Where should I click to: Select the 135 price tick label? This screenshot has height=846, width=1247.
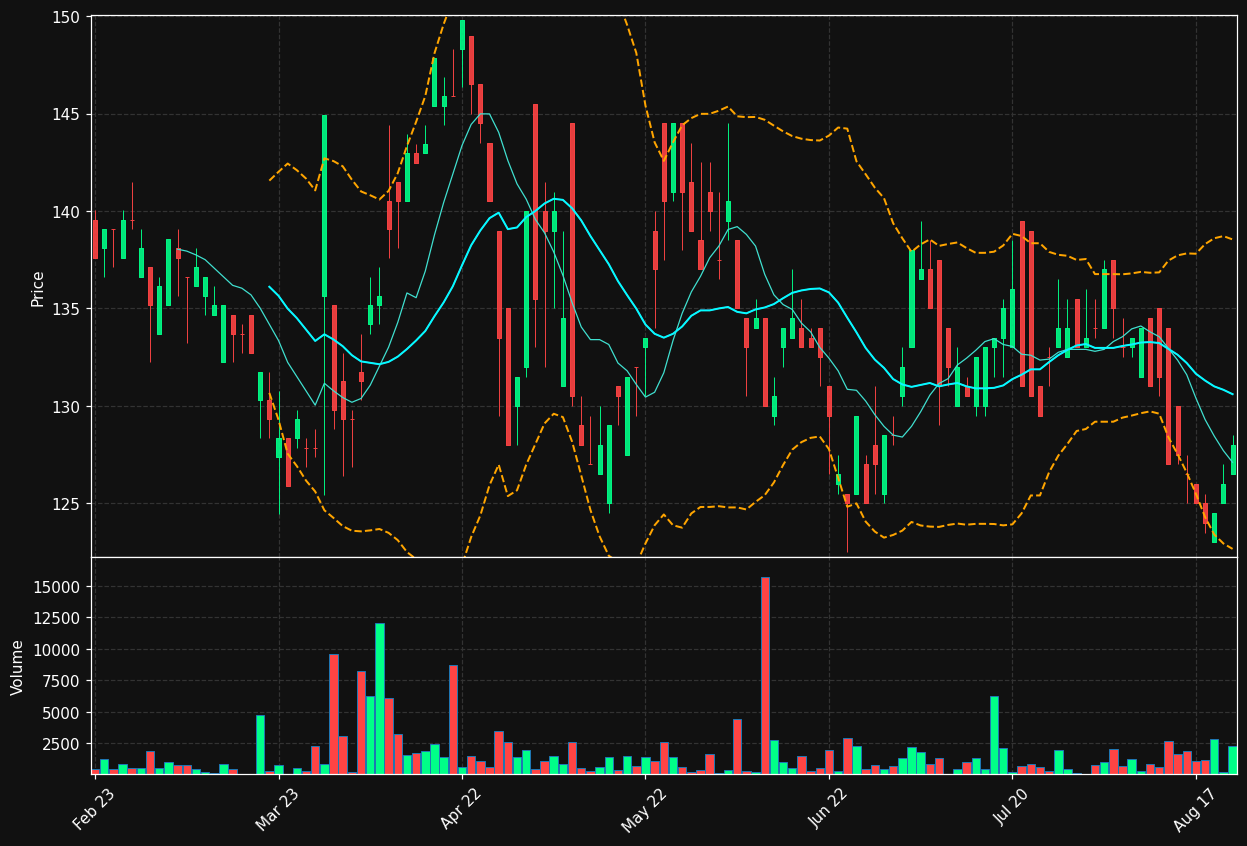(x=67, y=309)
